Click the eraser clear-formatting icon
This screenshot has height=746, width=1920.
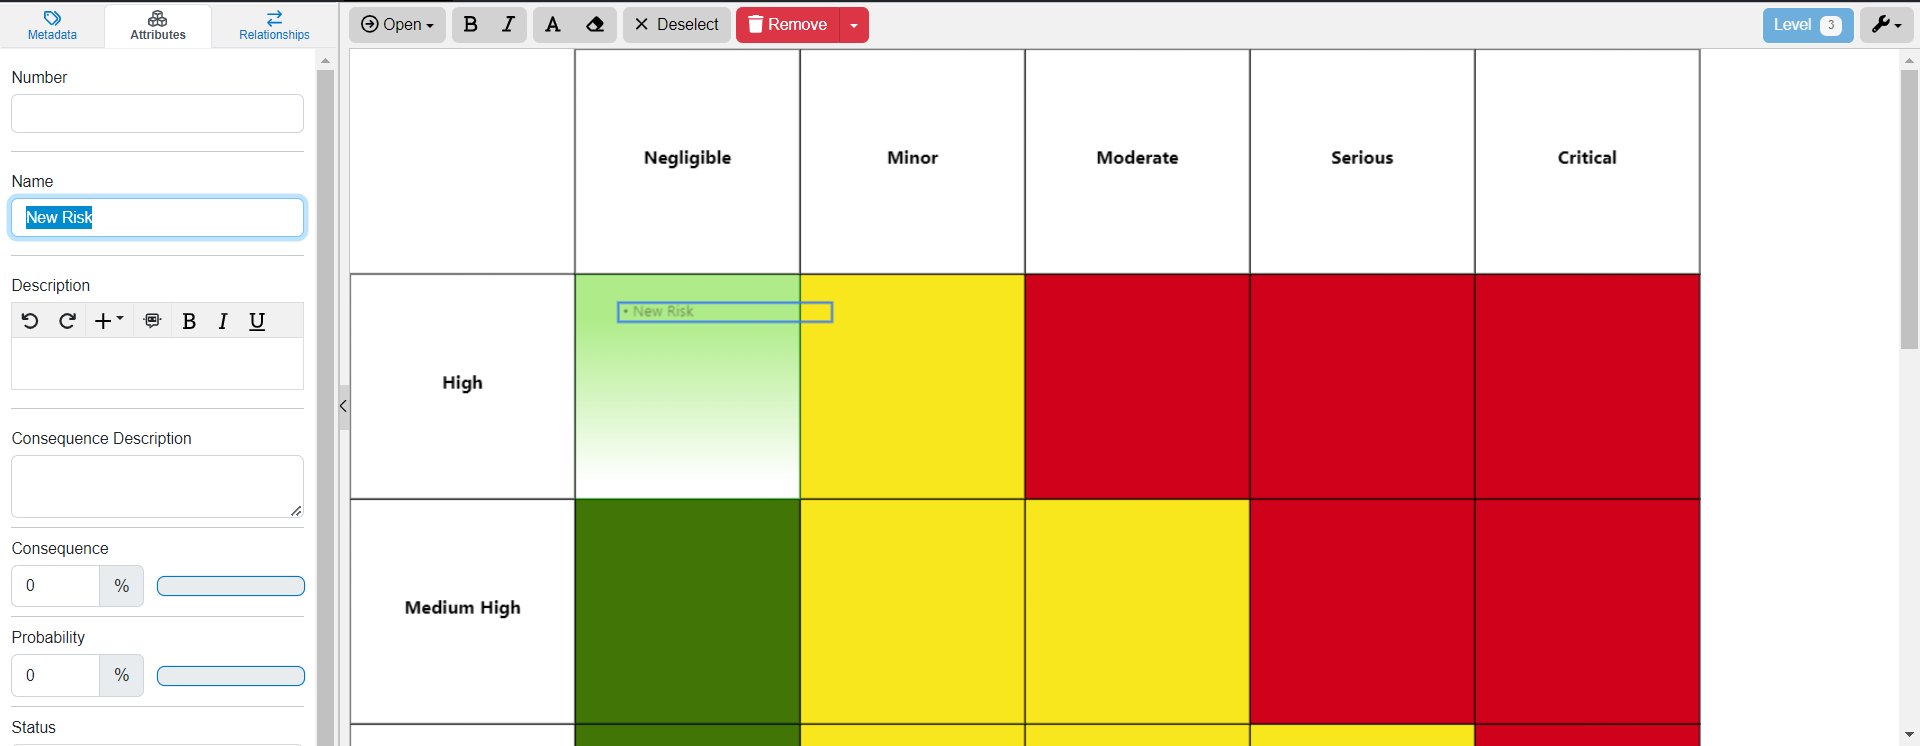595,25
